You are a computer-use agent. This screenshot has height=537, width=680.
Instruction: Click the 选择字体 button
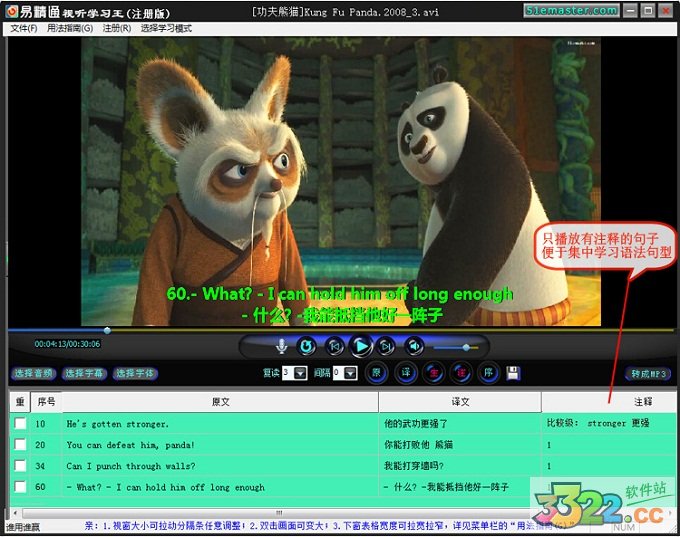point(135,373)
